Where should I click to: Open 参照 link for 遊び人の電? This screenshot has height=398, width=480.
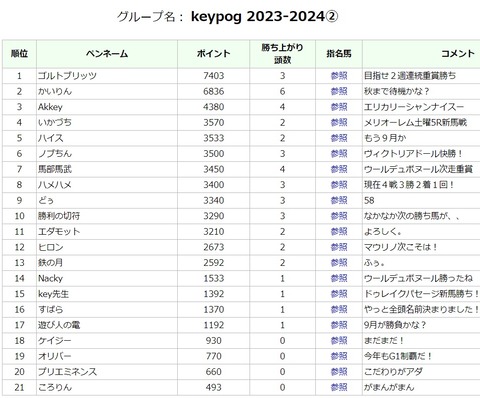[x=339, y=325]
